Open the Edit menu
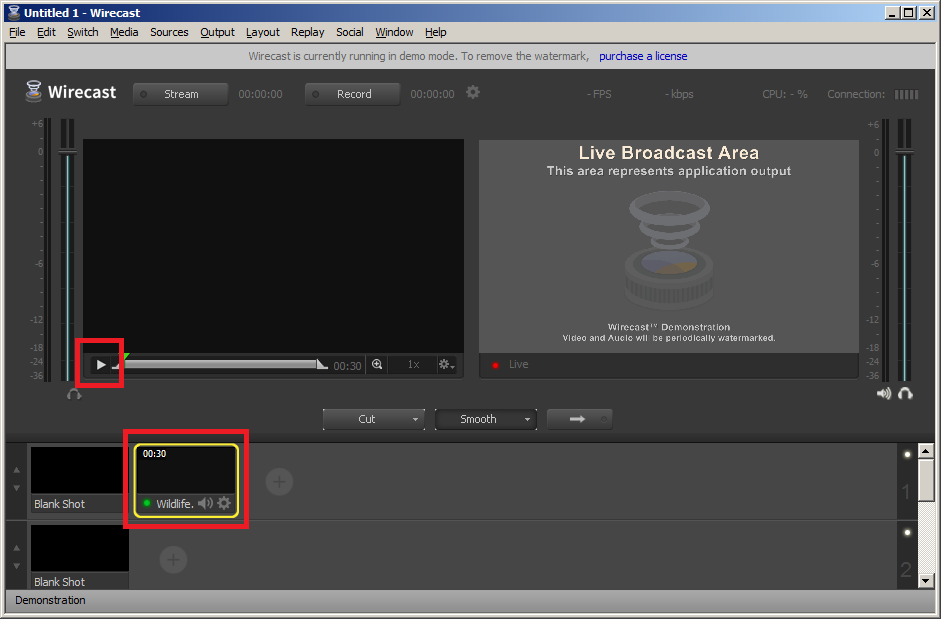This screenshot has height=619, width=941. pyautogui.click(x=46, y=32)
